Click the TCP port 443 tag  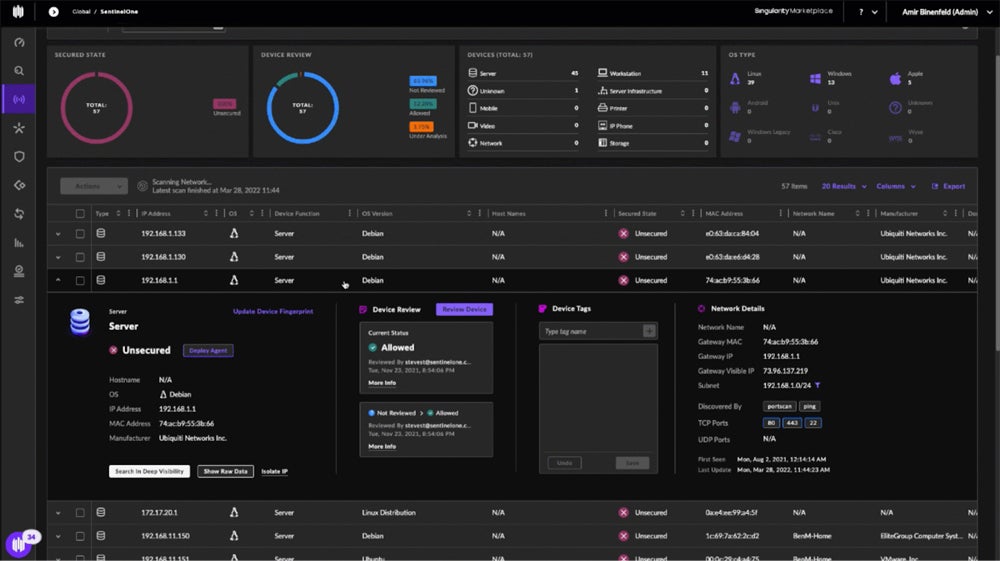tap(792, 423)
